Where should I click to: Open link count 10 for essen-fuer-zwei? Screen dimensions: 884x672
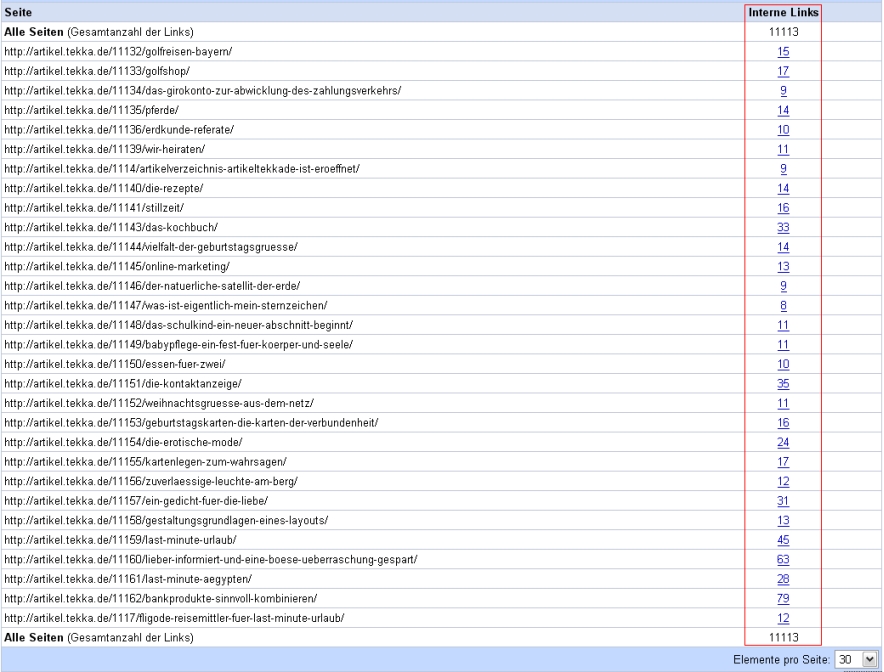pyautogui.click(x=783, y=364)
